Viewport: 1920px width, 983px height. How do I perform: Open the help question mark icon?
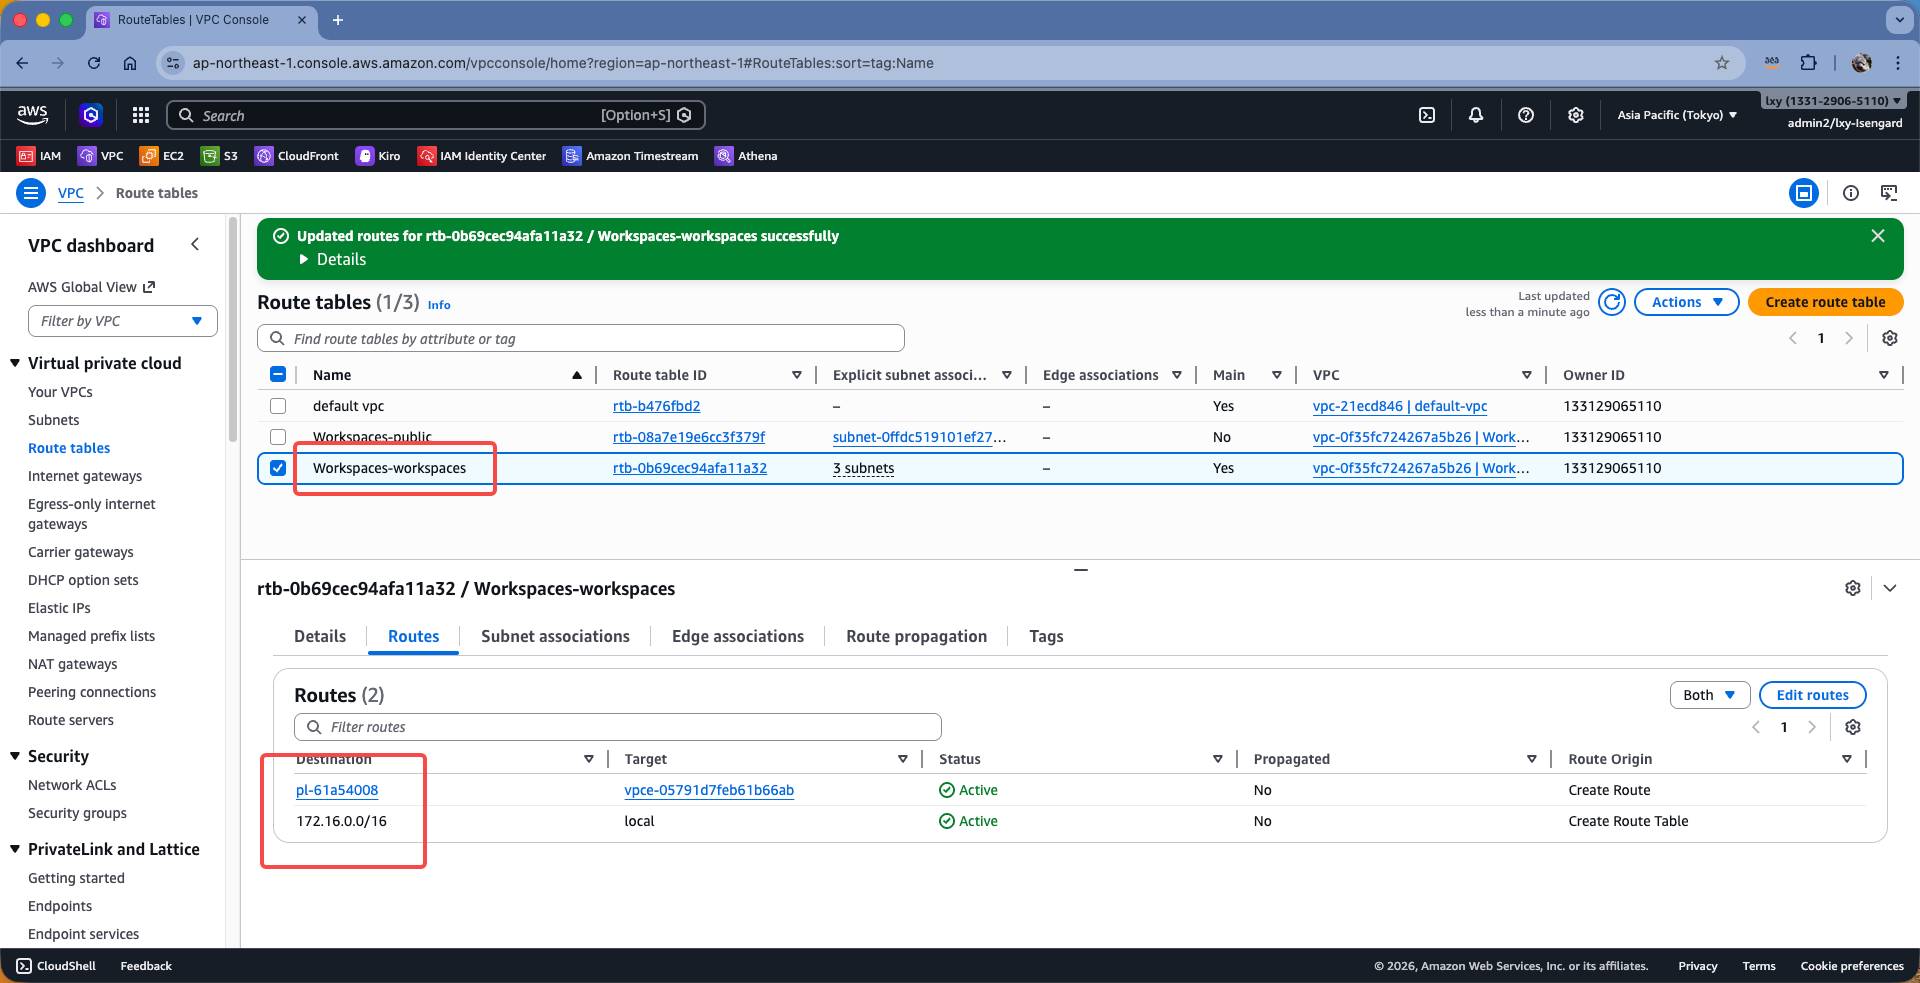1526,115
